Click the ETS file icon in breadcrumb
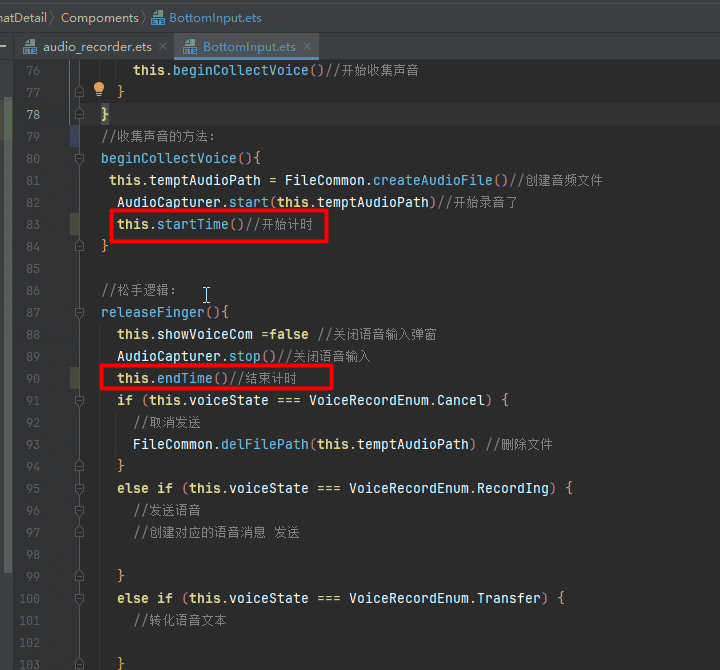Screen dimensions: 720x670 coord(157,17)
